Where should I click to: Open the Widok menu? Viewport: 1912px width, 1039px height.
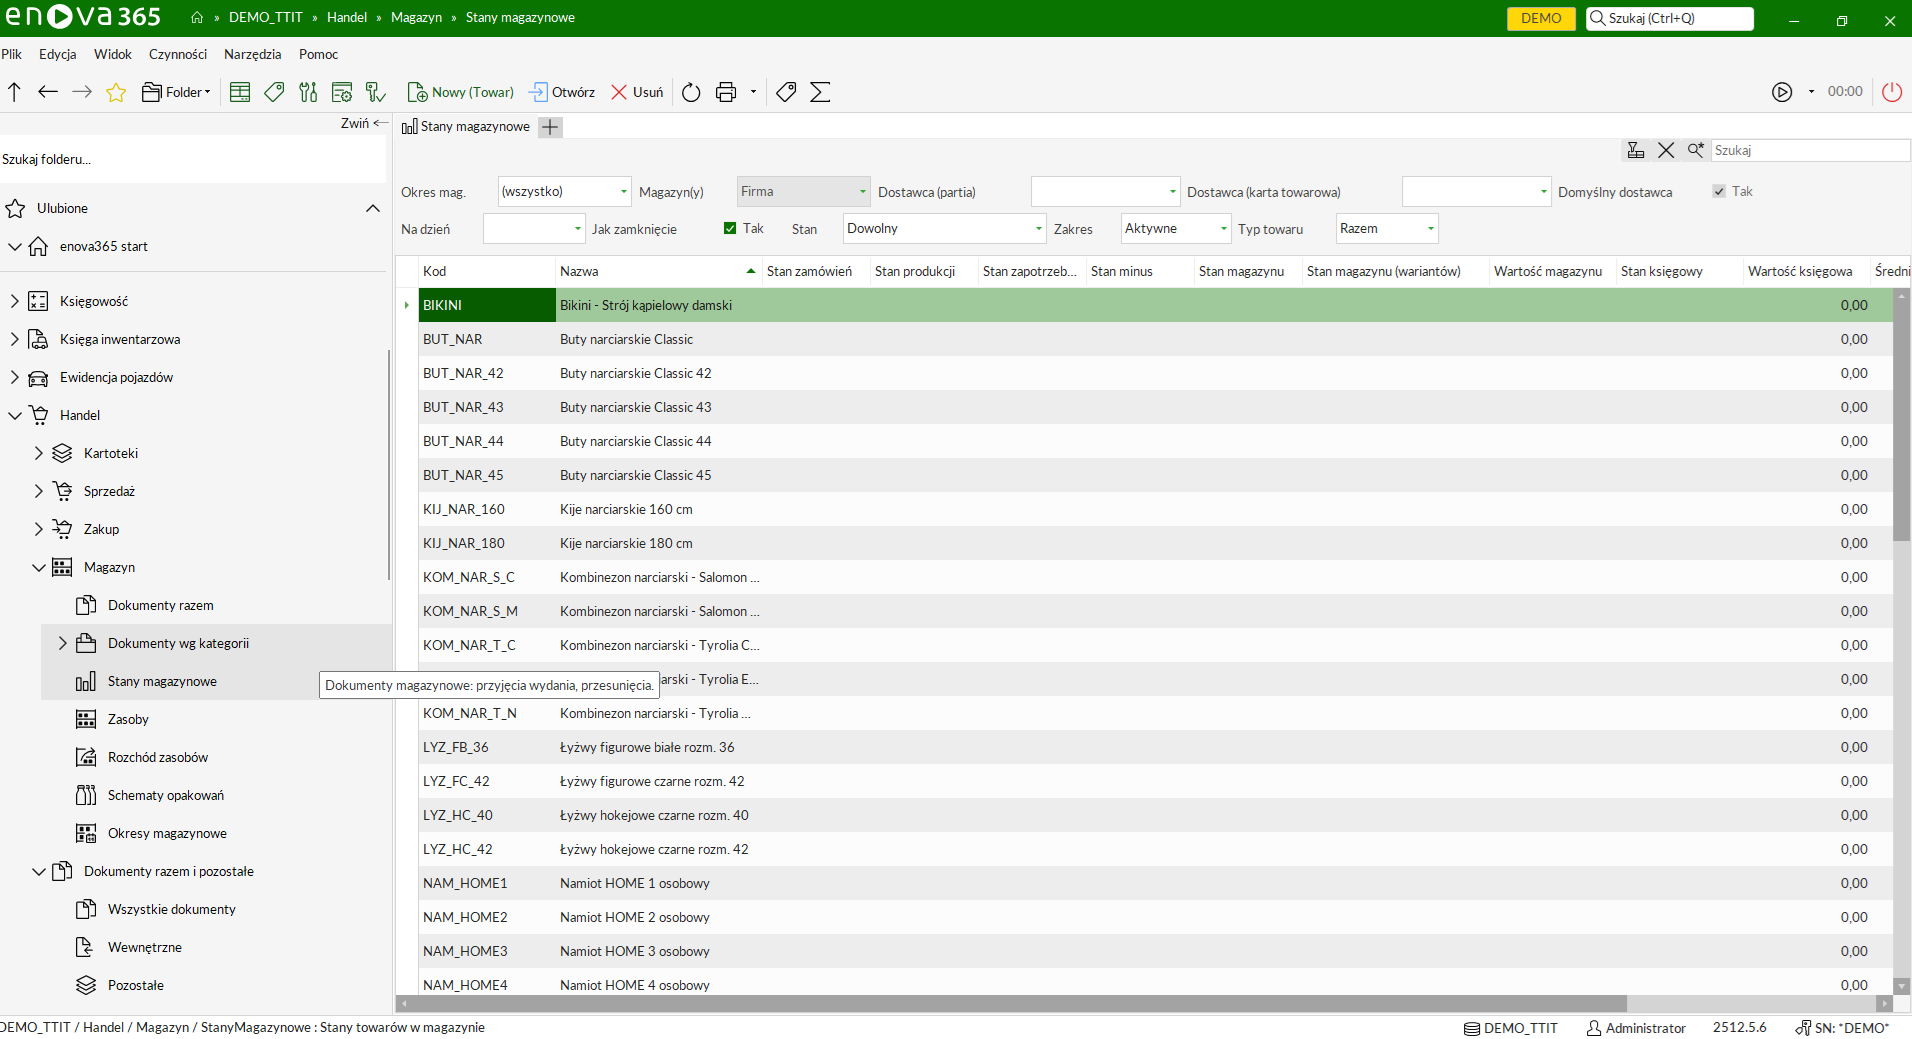(113, 54)
